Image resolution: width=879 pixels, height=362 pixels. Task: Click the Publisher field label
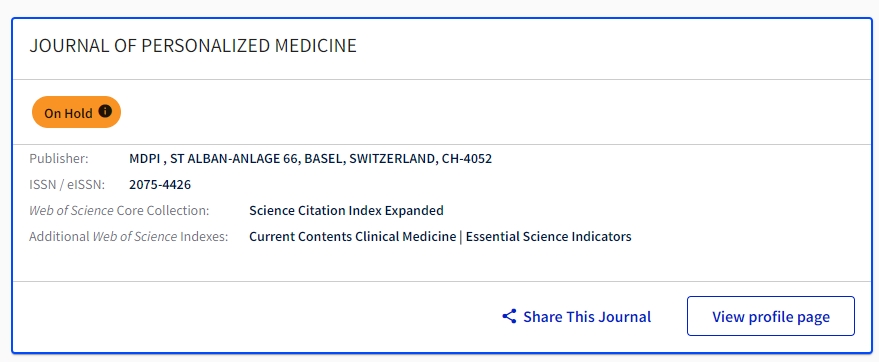click(59, 159)
